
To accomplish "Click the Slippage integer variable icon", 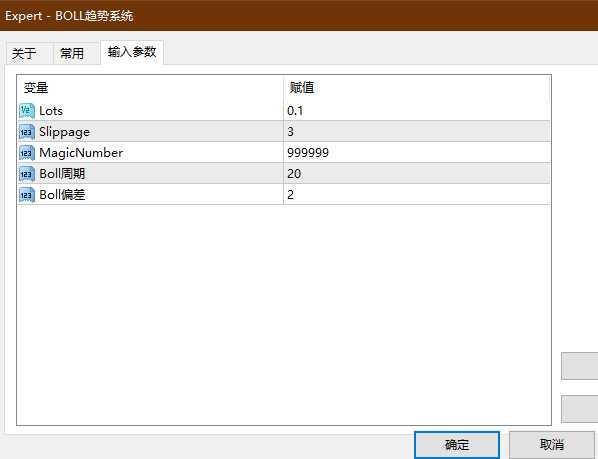I will coord(27,132).
